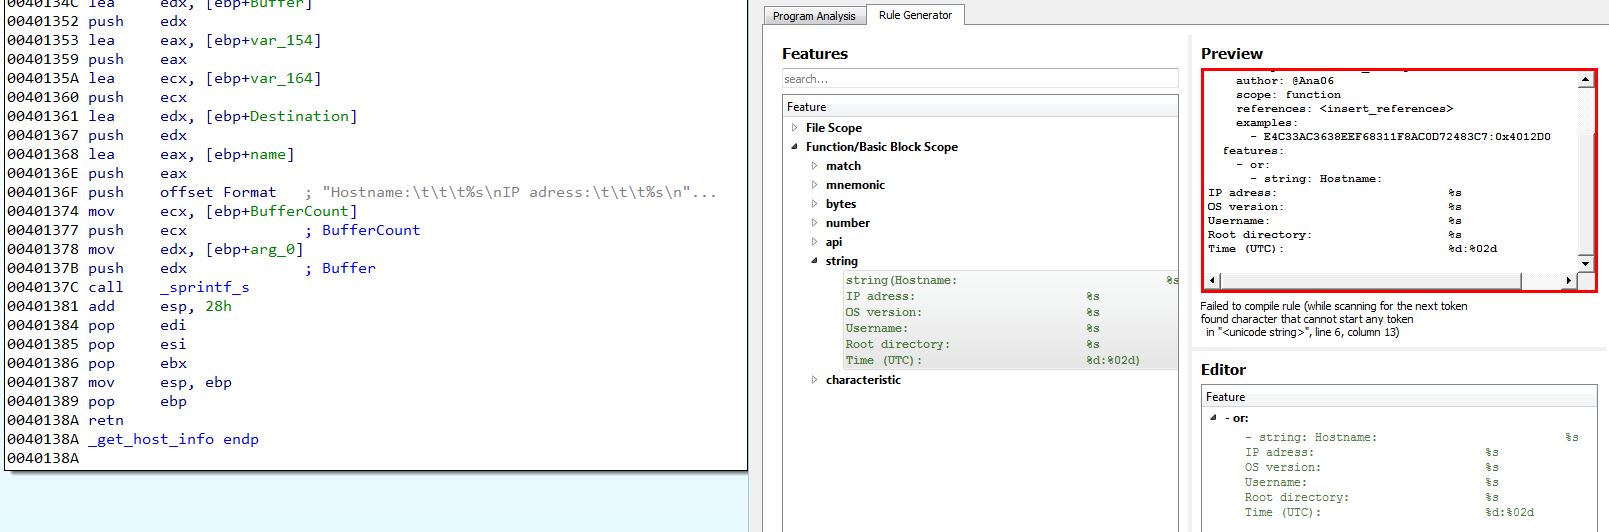The width and height of the screenshot is (1609, 532).
Task: Collapse the Function/Basic Block Scope node
Action: pyautogui.click(x=795, y=147)
